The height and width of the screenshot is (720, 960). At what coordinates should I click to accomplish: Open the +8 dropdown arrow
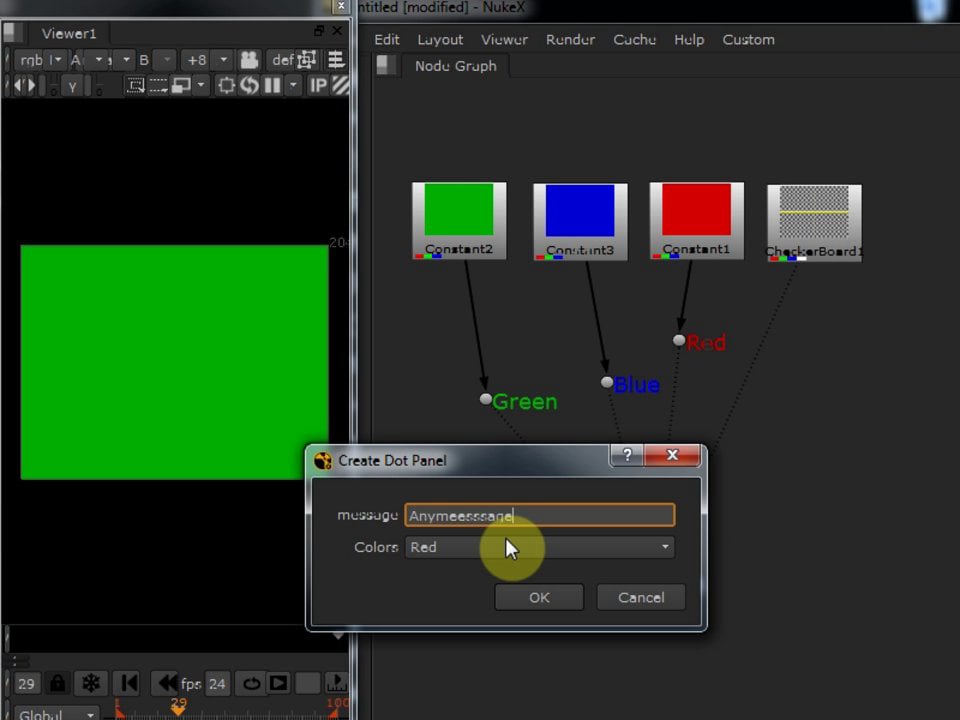point(223,60)
